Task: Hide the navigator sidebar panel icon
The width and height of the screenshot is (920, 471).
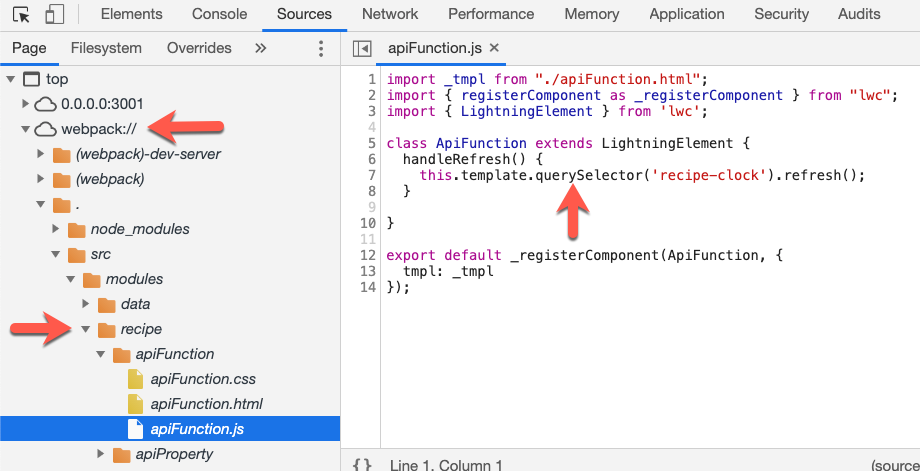Action: point(363,49)
